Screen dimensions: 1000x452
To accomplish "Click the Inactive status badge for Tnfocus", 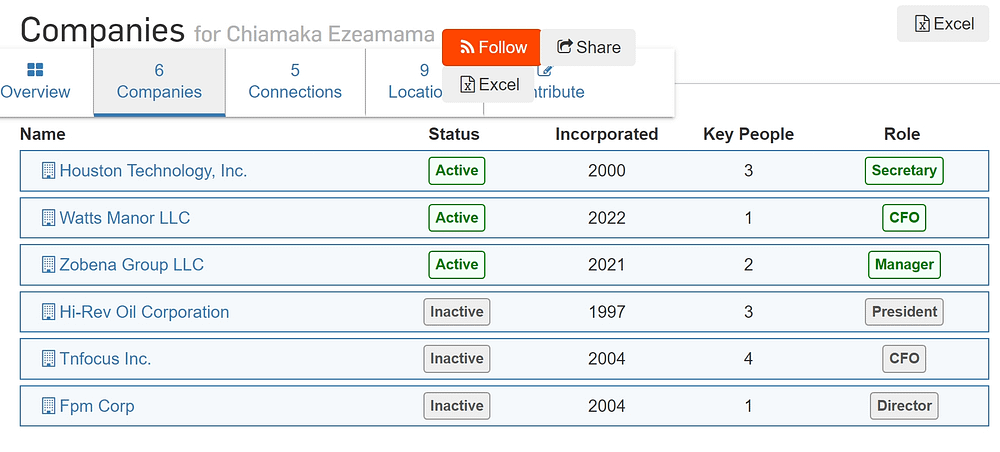I will (x=457, y=359).
